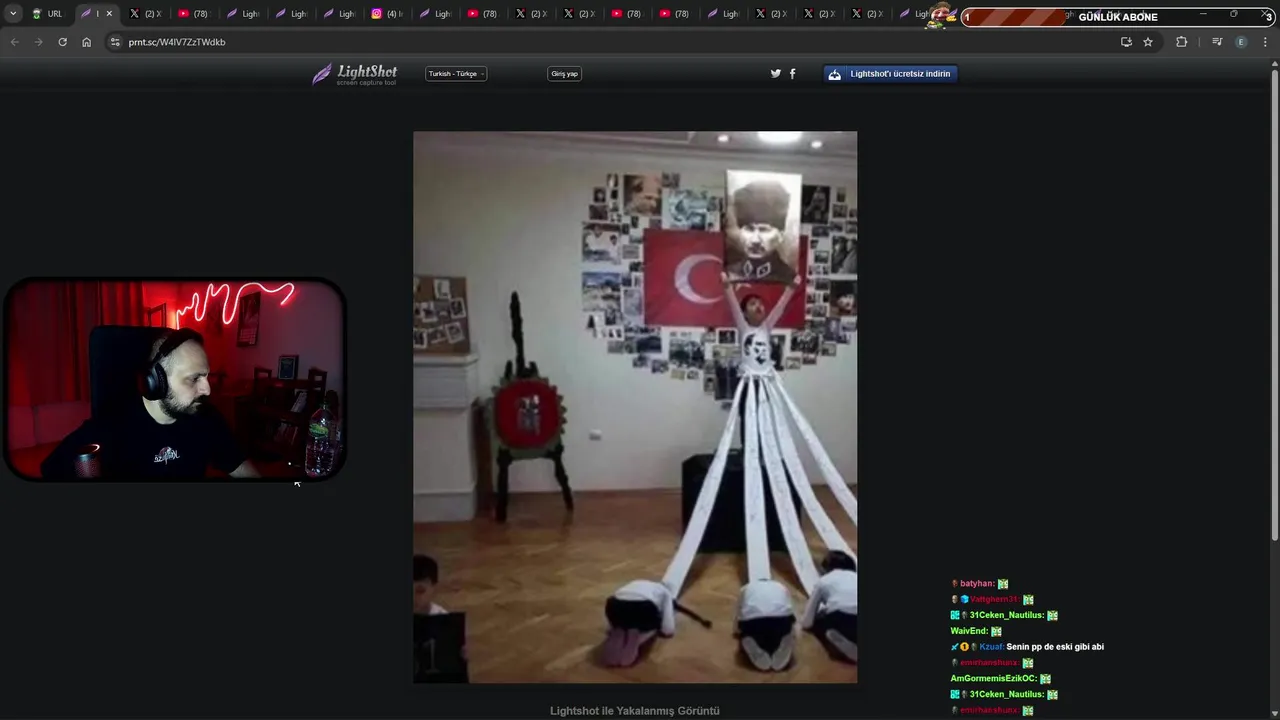This screenshot has width=1280, height=720.
Task: Open the media controls icon
Action: (x=1217, y=42)
